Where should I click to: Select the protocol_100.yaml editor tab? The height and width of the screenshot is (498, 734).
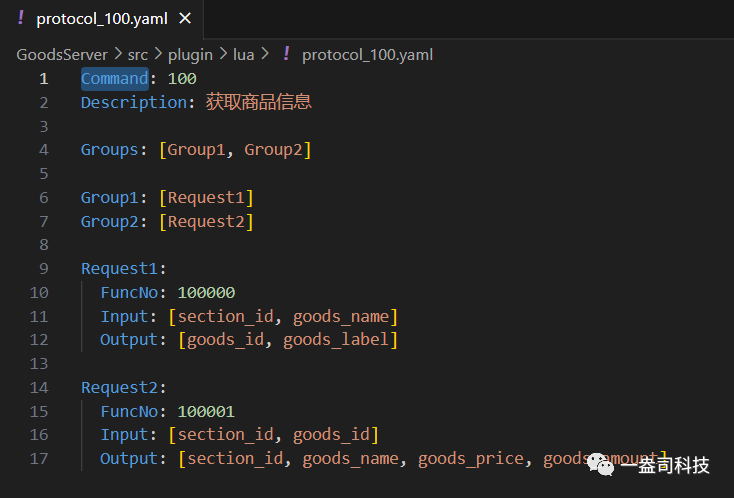102,19
